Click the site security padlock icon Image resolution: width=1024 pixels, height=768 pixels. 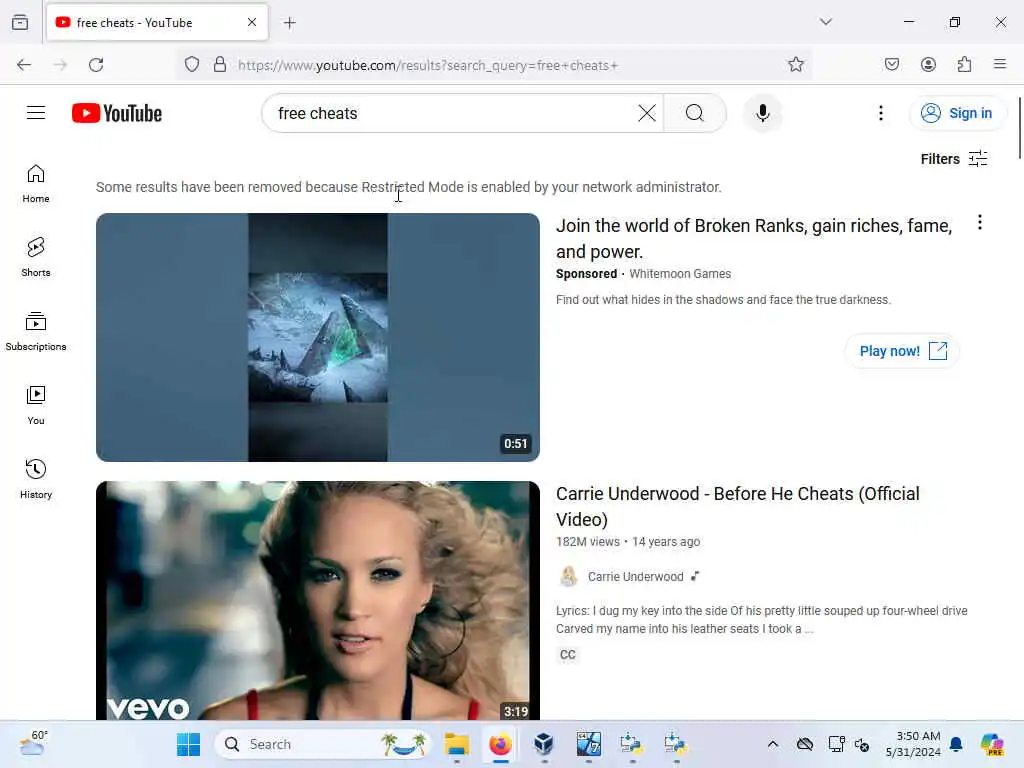(220, 65)
